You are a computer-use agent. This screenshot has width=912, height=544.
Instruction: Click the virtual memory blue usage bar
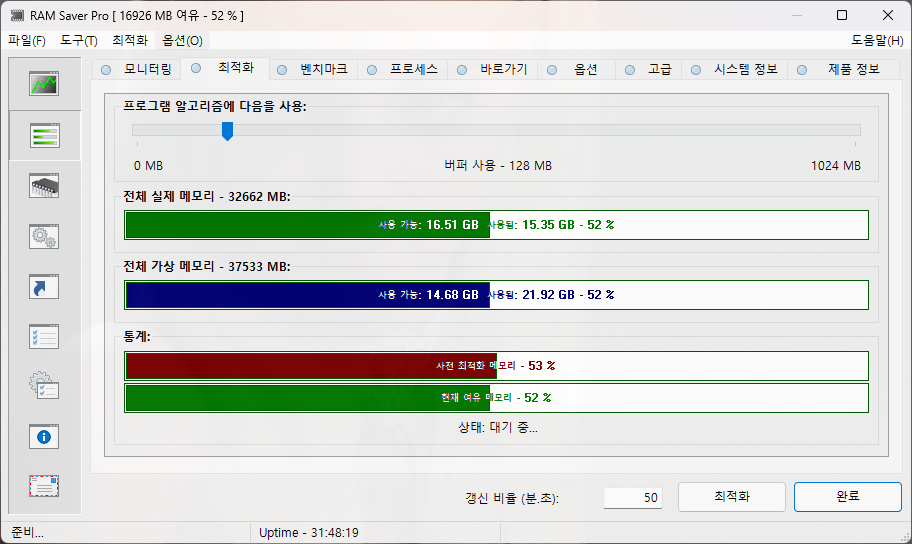click(496, 295)
